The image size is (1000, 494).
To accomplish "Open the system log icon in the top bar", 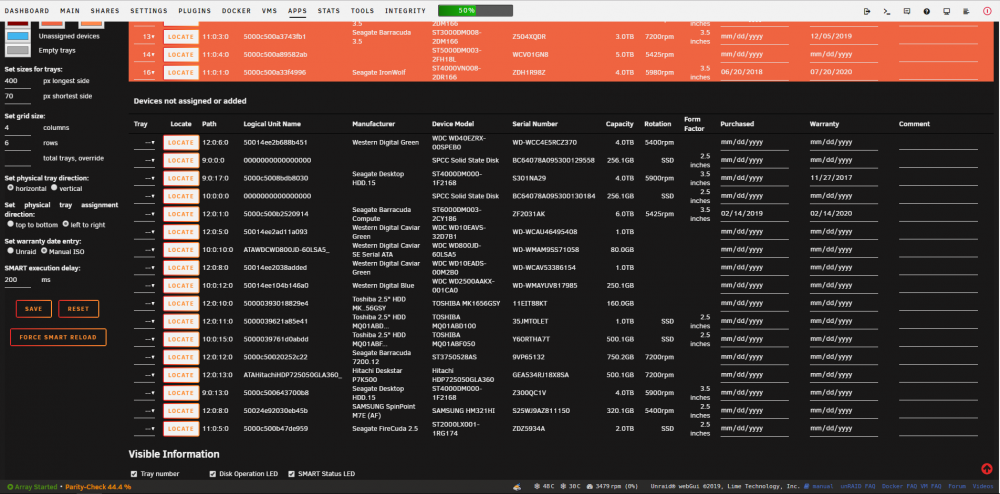I will pos(967,11).
